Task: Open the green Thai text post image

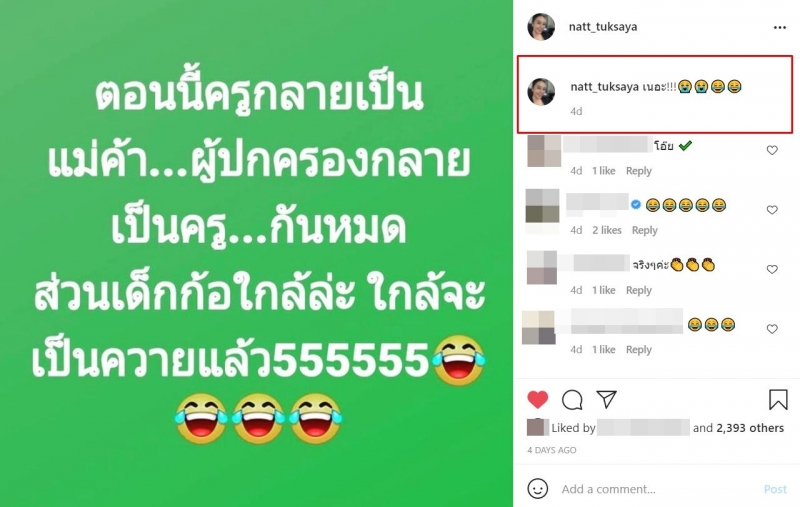Action: pyautogui.click(x=256, y=254)
